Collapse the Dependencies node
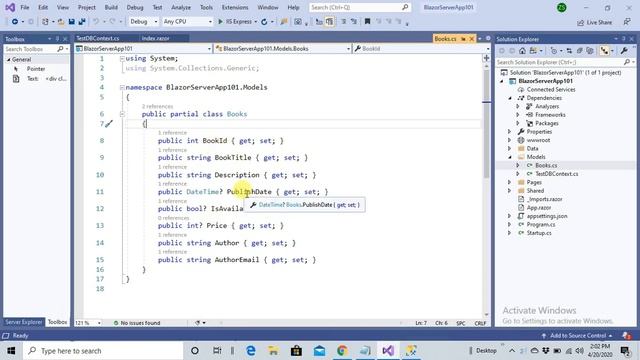Screen dimensions: 640x360 (x=510, y=98)
